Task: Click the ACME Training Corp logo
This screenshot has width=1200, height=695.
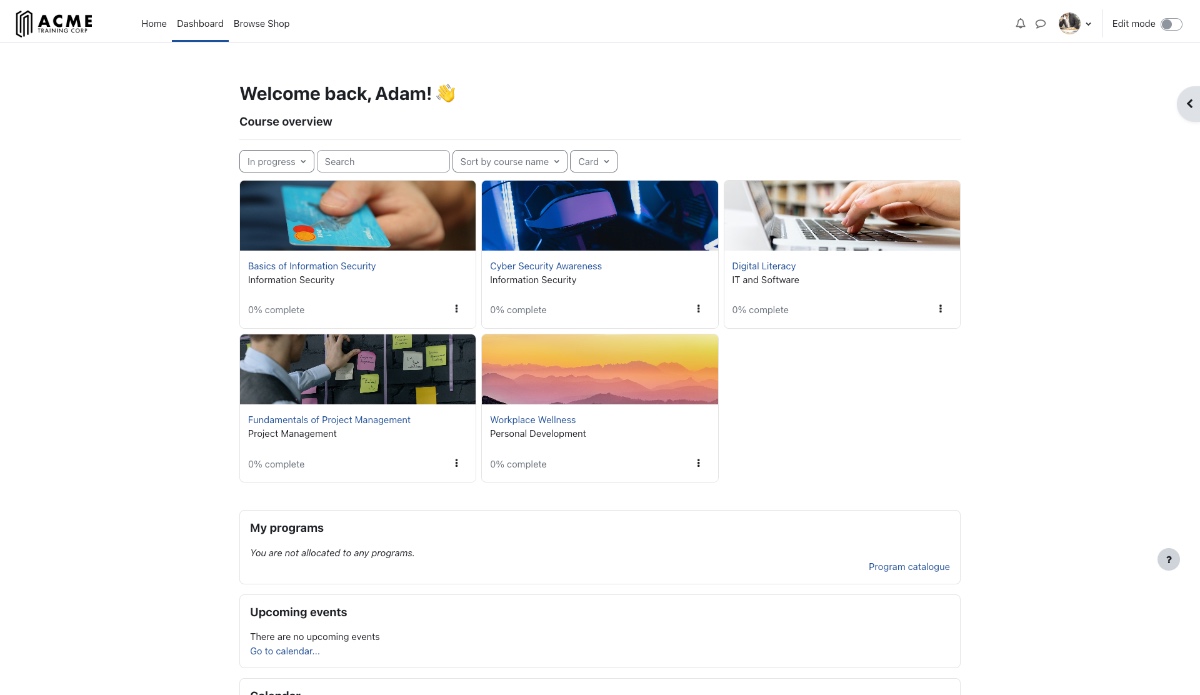Action: tap(54, 24)
